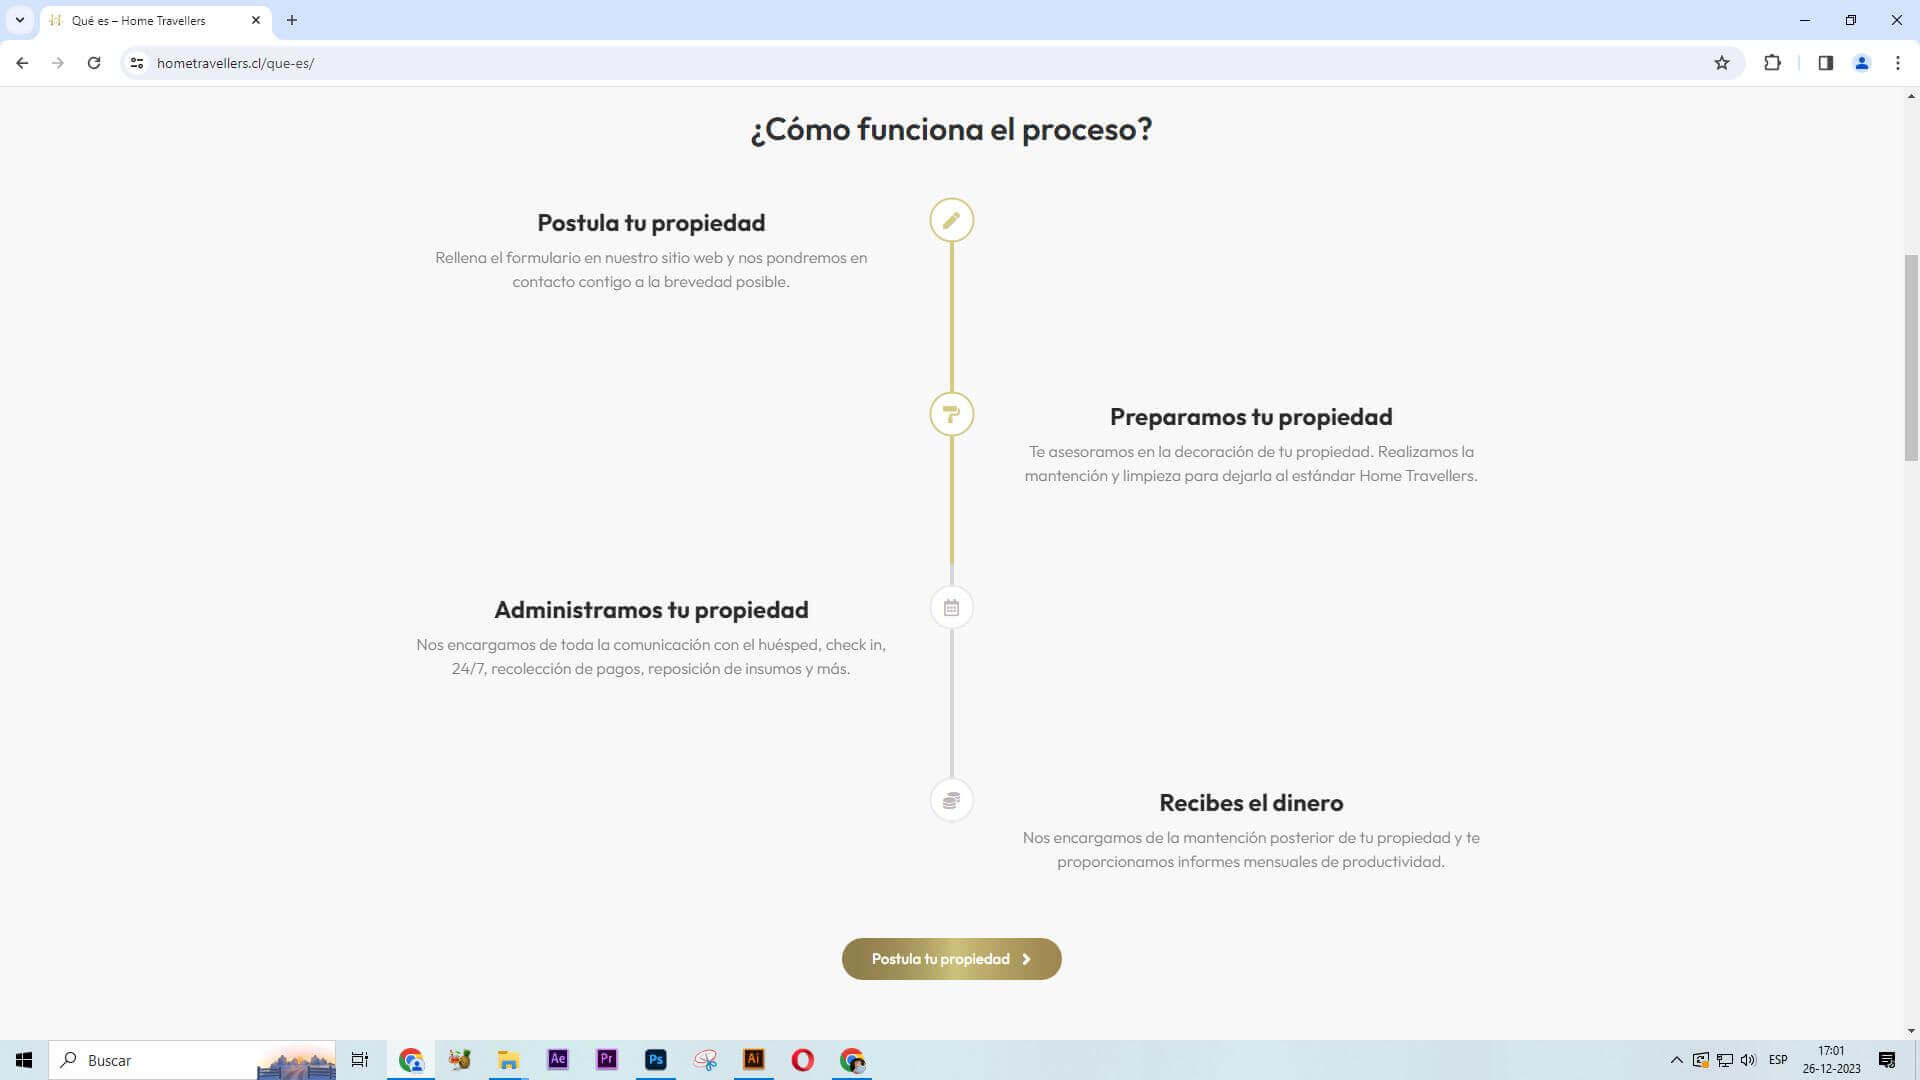Open Chrome's three-dot menu

(1897, 63)
